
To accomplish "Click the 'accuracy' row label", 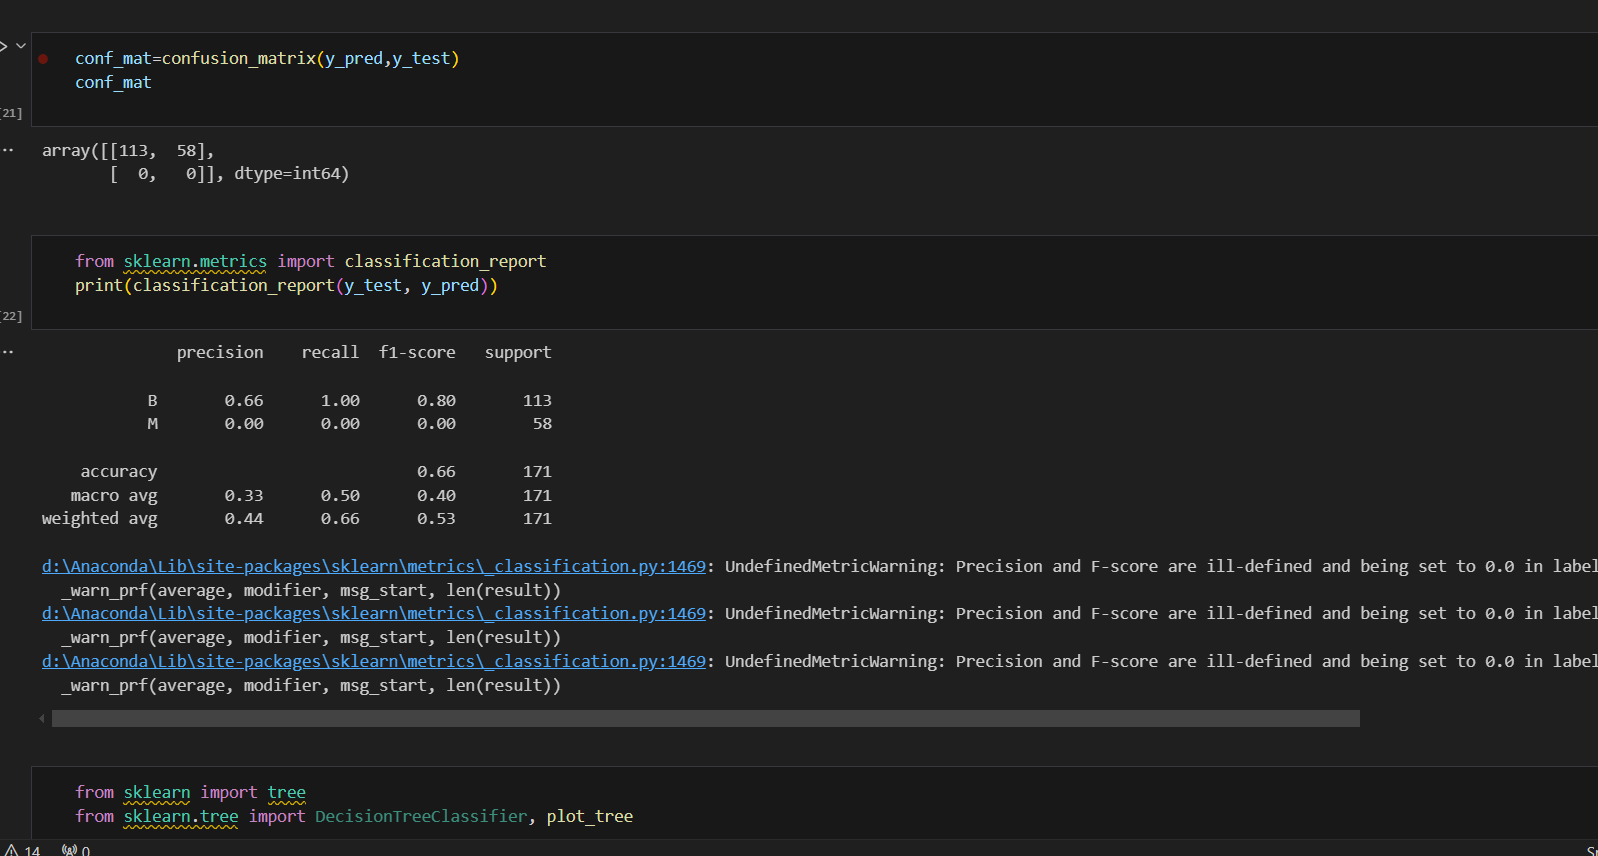I will point(119,472).
